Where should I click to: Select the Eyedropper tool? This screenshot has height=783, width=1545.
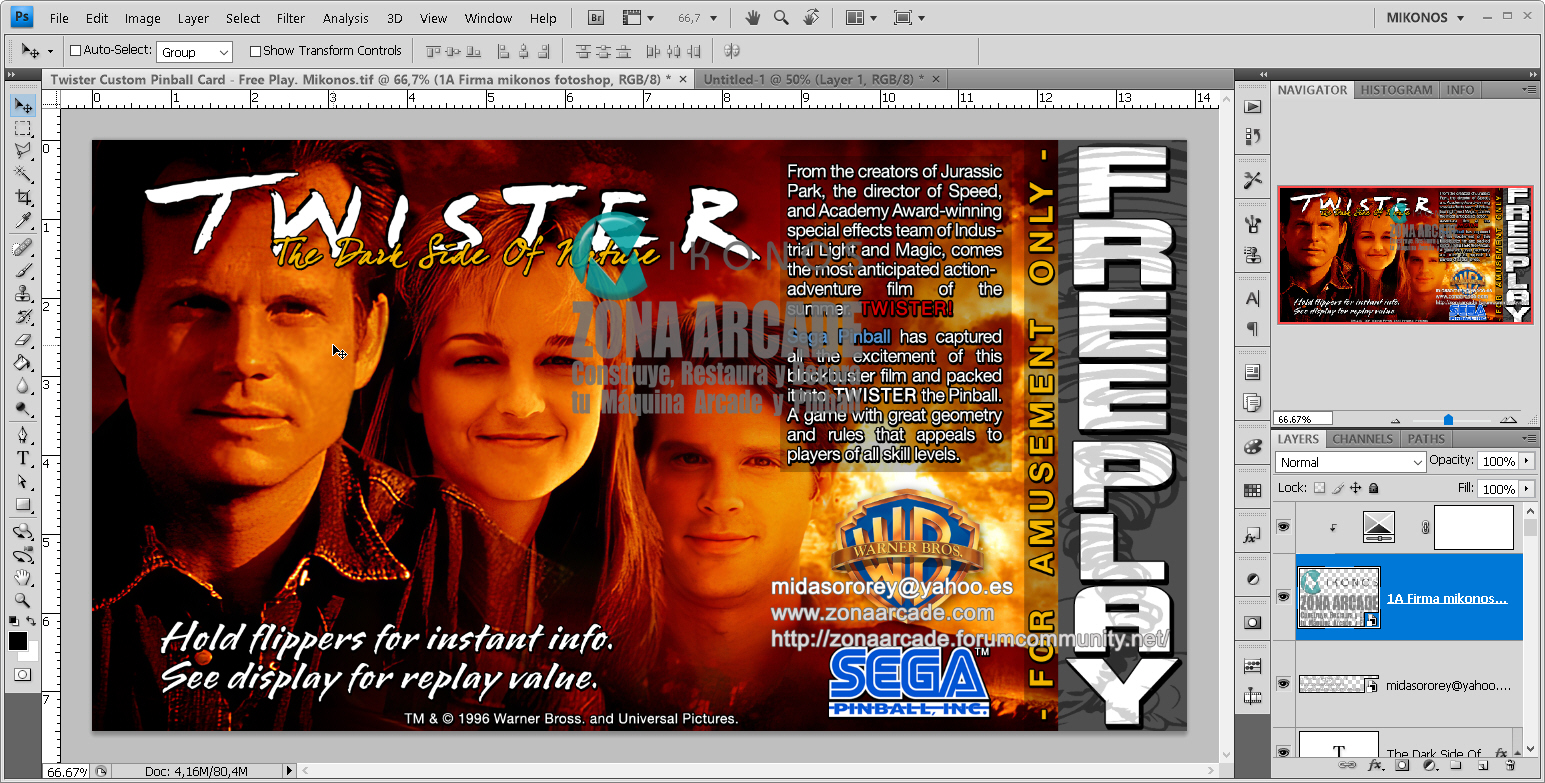coord(23,221)
